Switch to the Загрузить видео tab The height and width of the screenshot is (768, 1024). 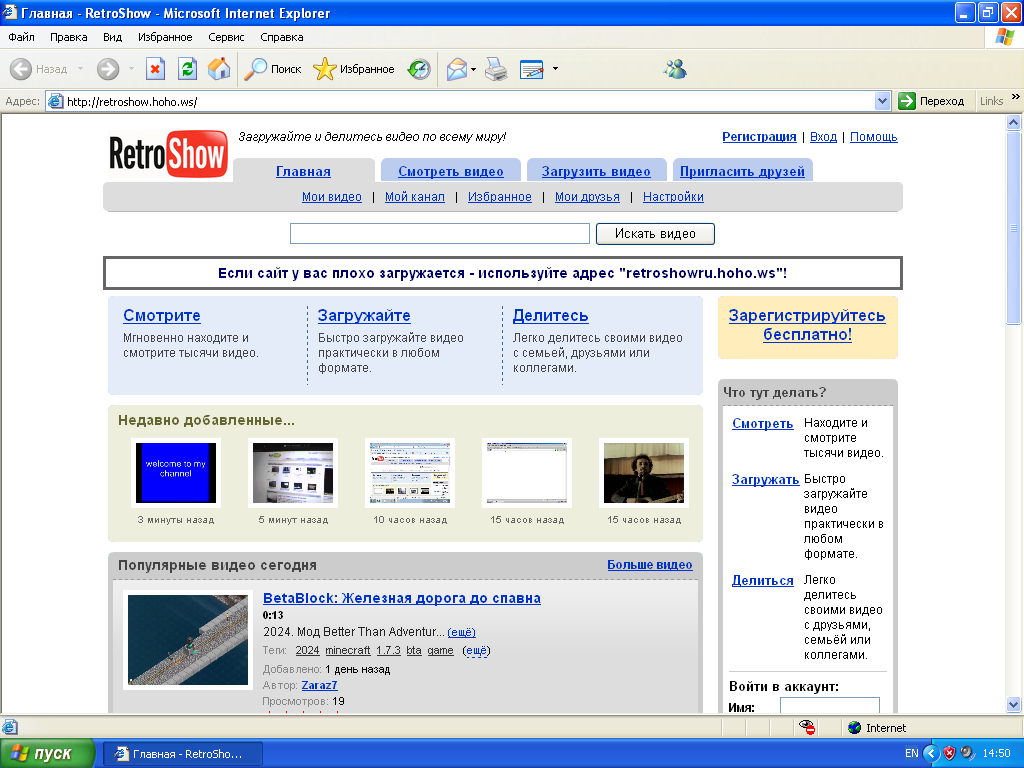596,171
